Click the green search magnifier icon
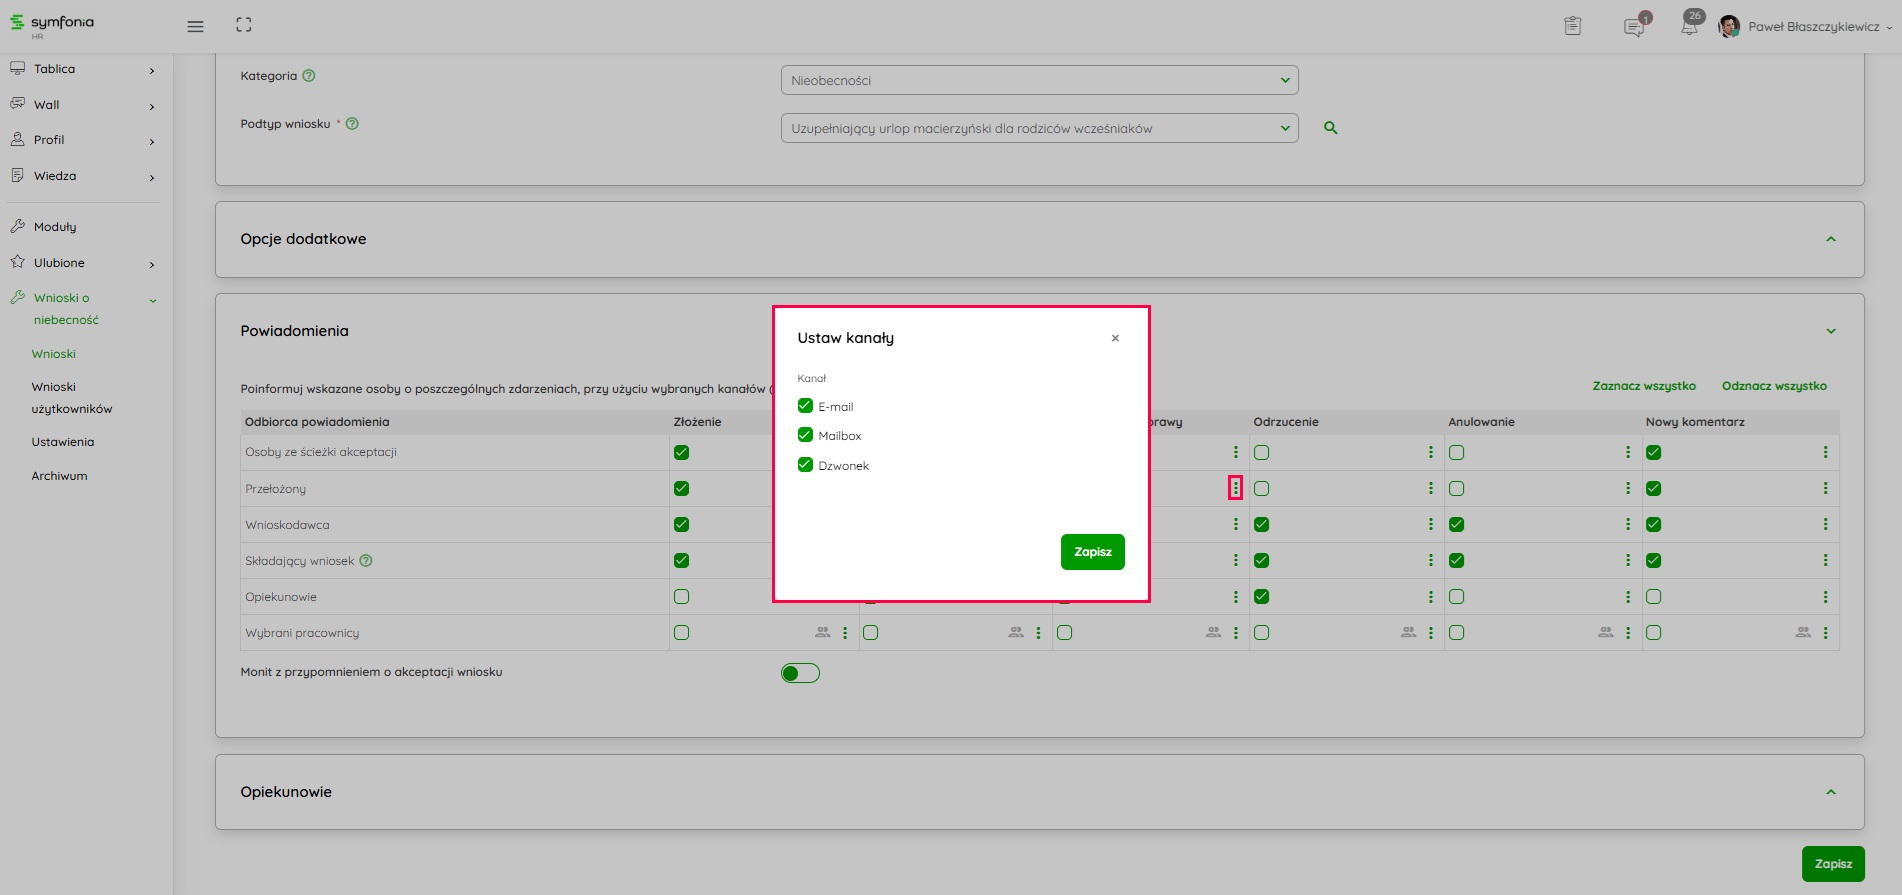This screenshot has height=895, width=1902. click(1330, 128)
